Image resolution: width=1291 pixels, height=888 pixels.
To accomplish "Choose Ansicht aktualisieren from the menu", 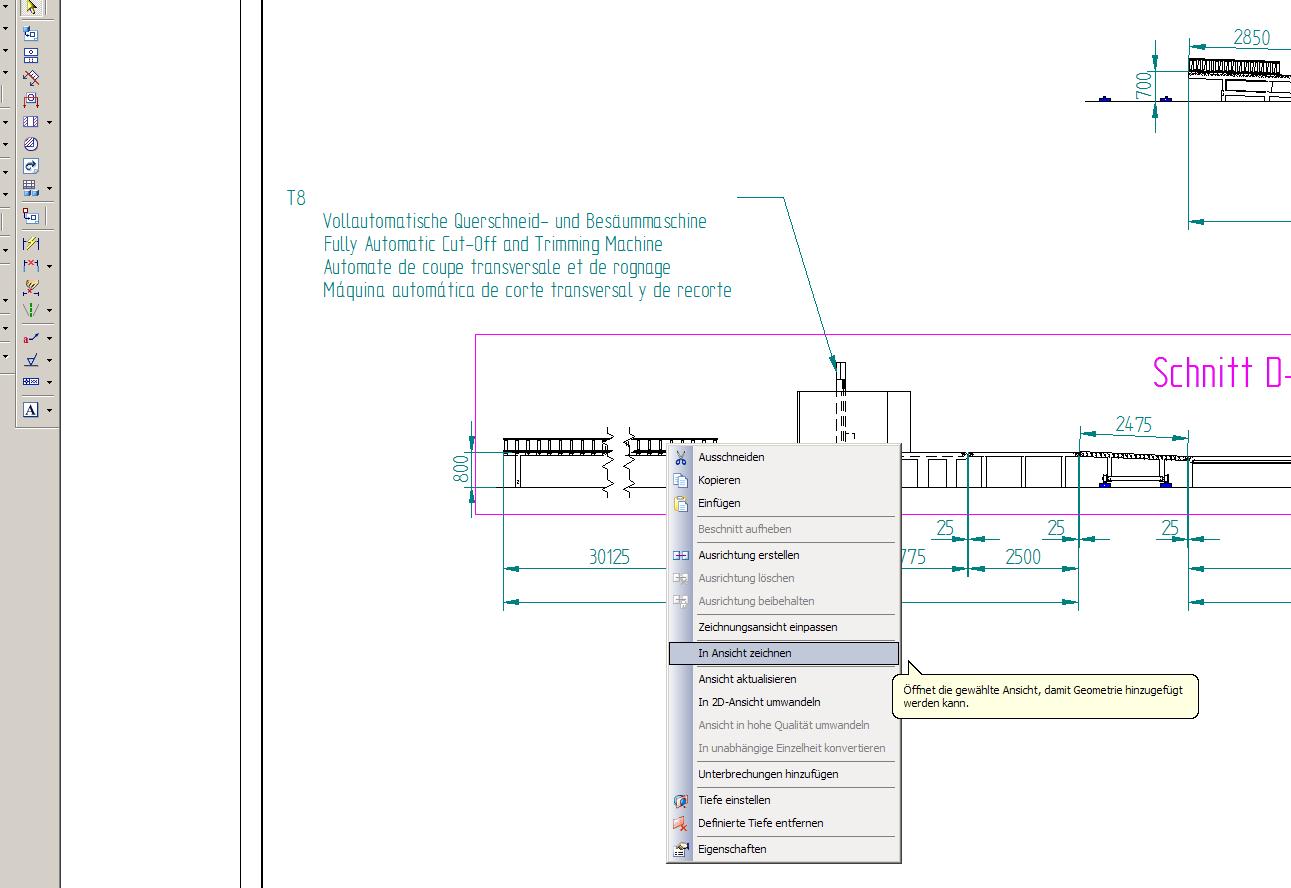I will [x=784, y=679].
